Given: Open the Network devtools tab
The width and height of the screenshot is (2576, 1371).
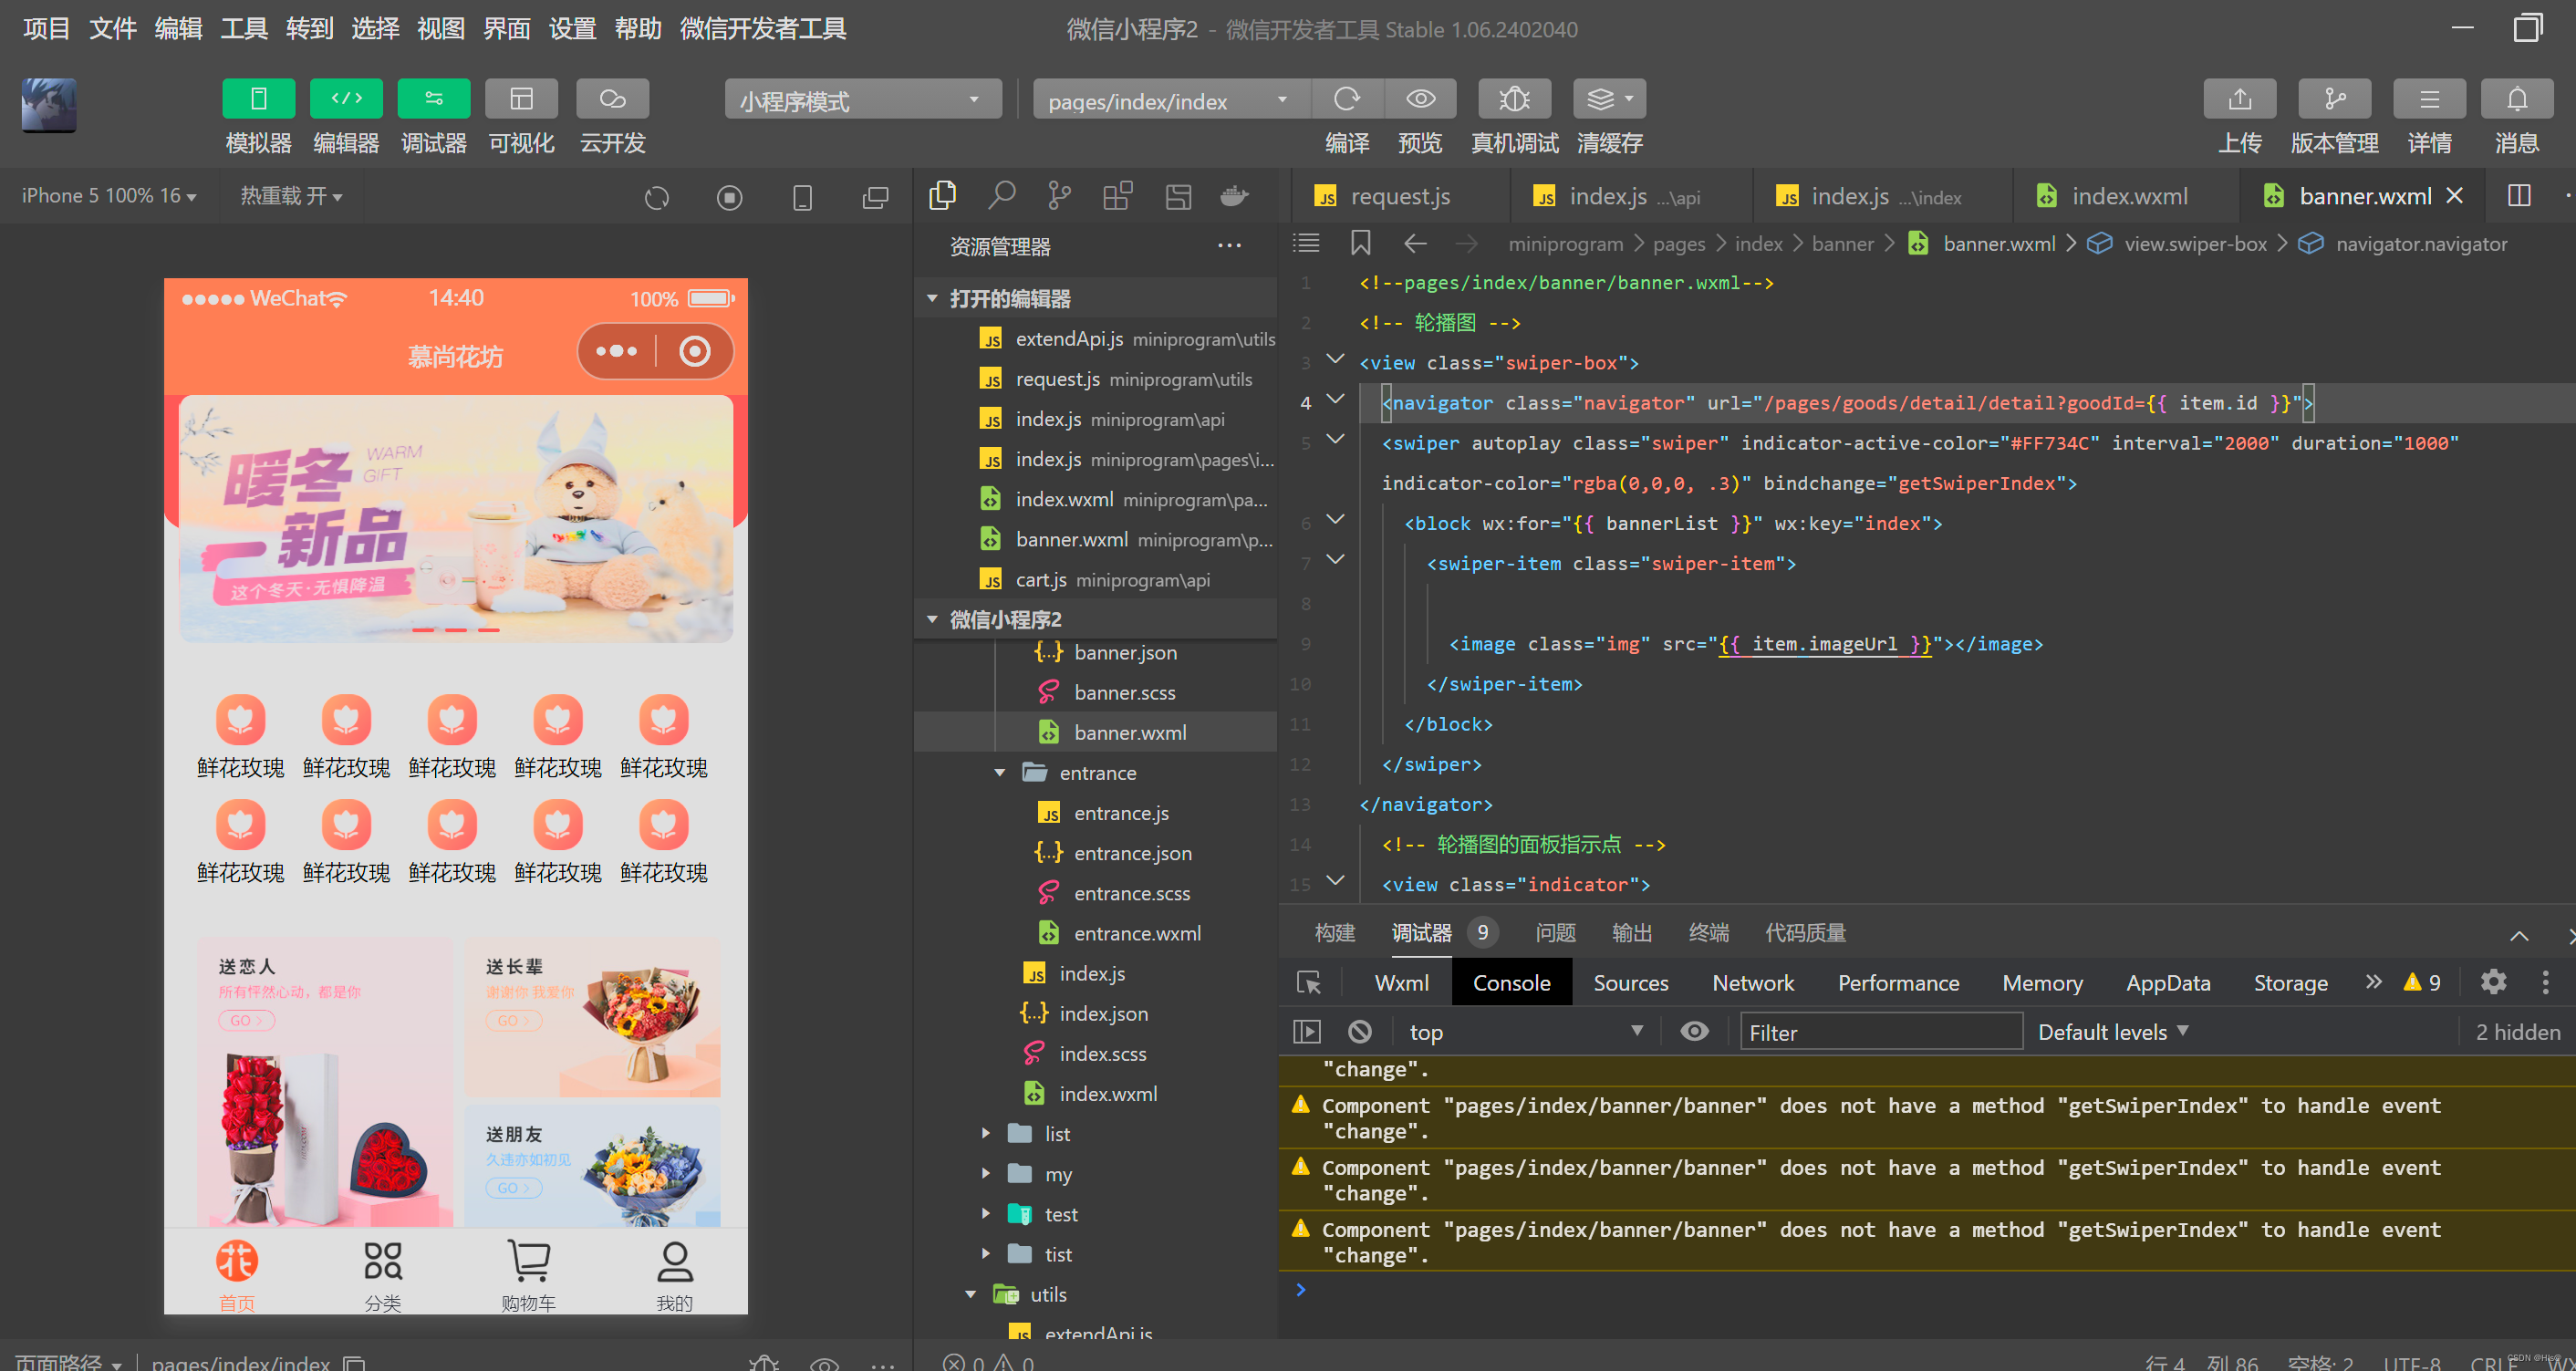Looking at the screenshot, I should point(1752,982).
